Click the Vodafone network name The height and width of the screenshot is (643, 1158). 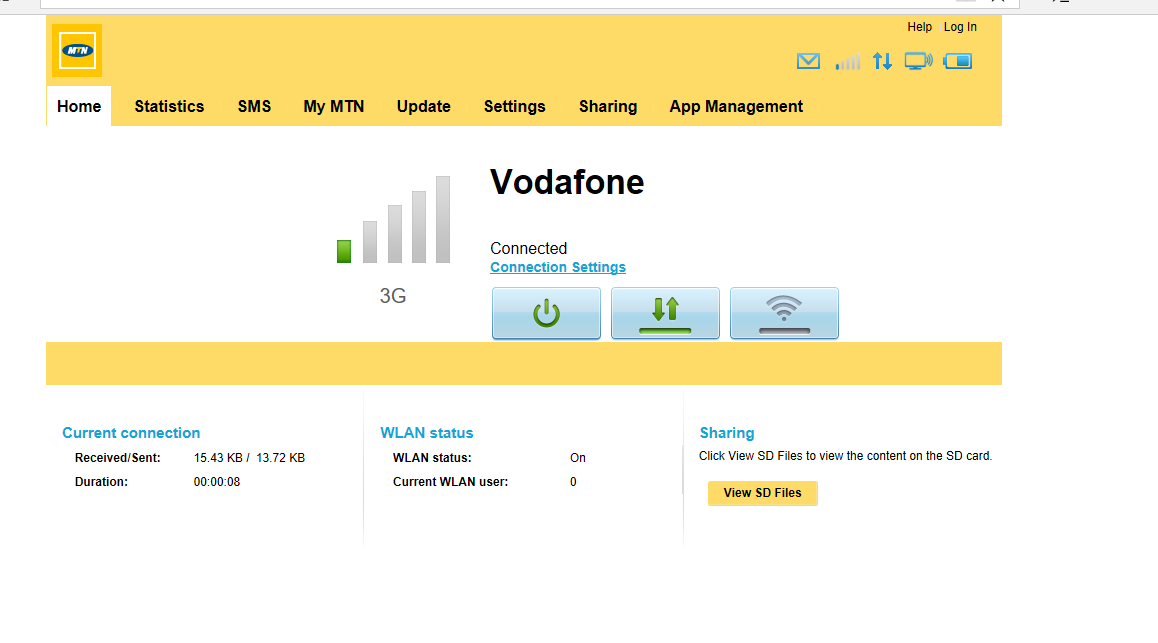tap(567, 182)
